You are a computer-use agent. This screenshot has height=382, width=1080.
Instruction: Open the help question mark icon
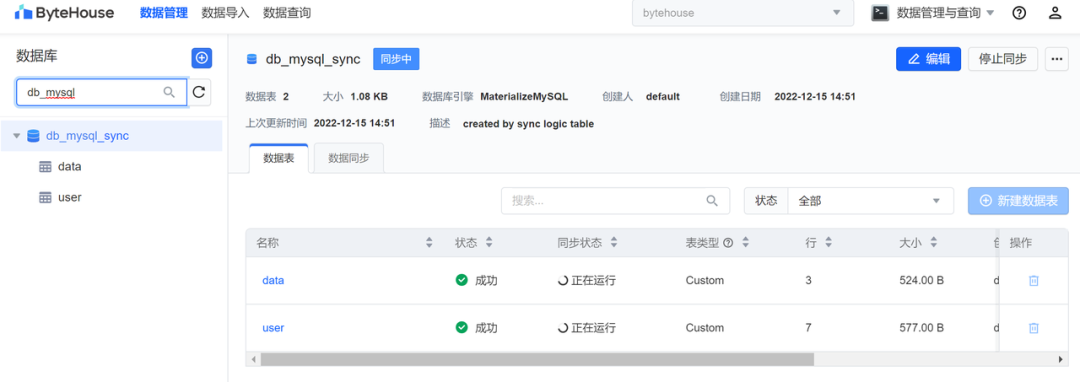(1019, 13)
